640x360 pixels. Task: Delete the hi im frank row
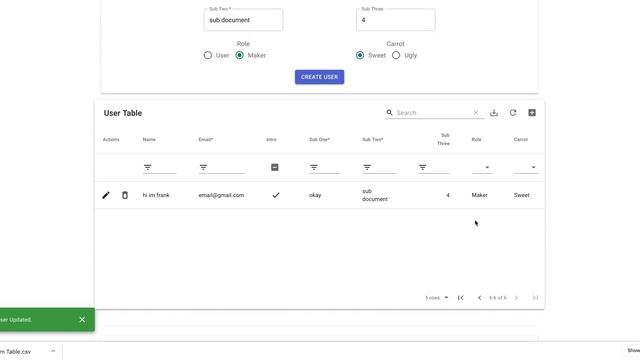(x=125, y=195)
